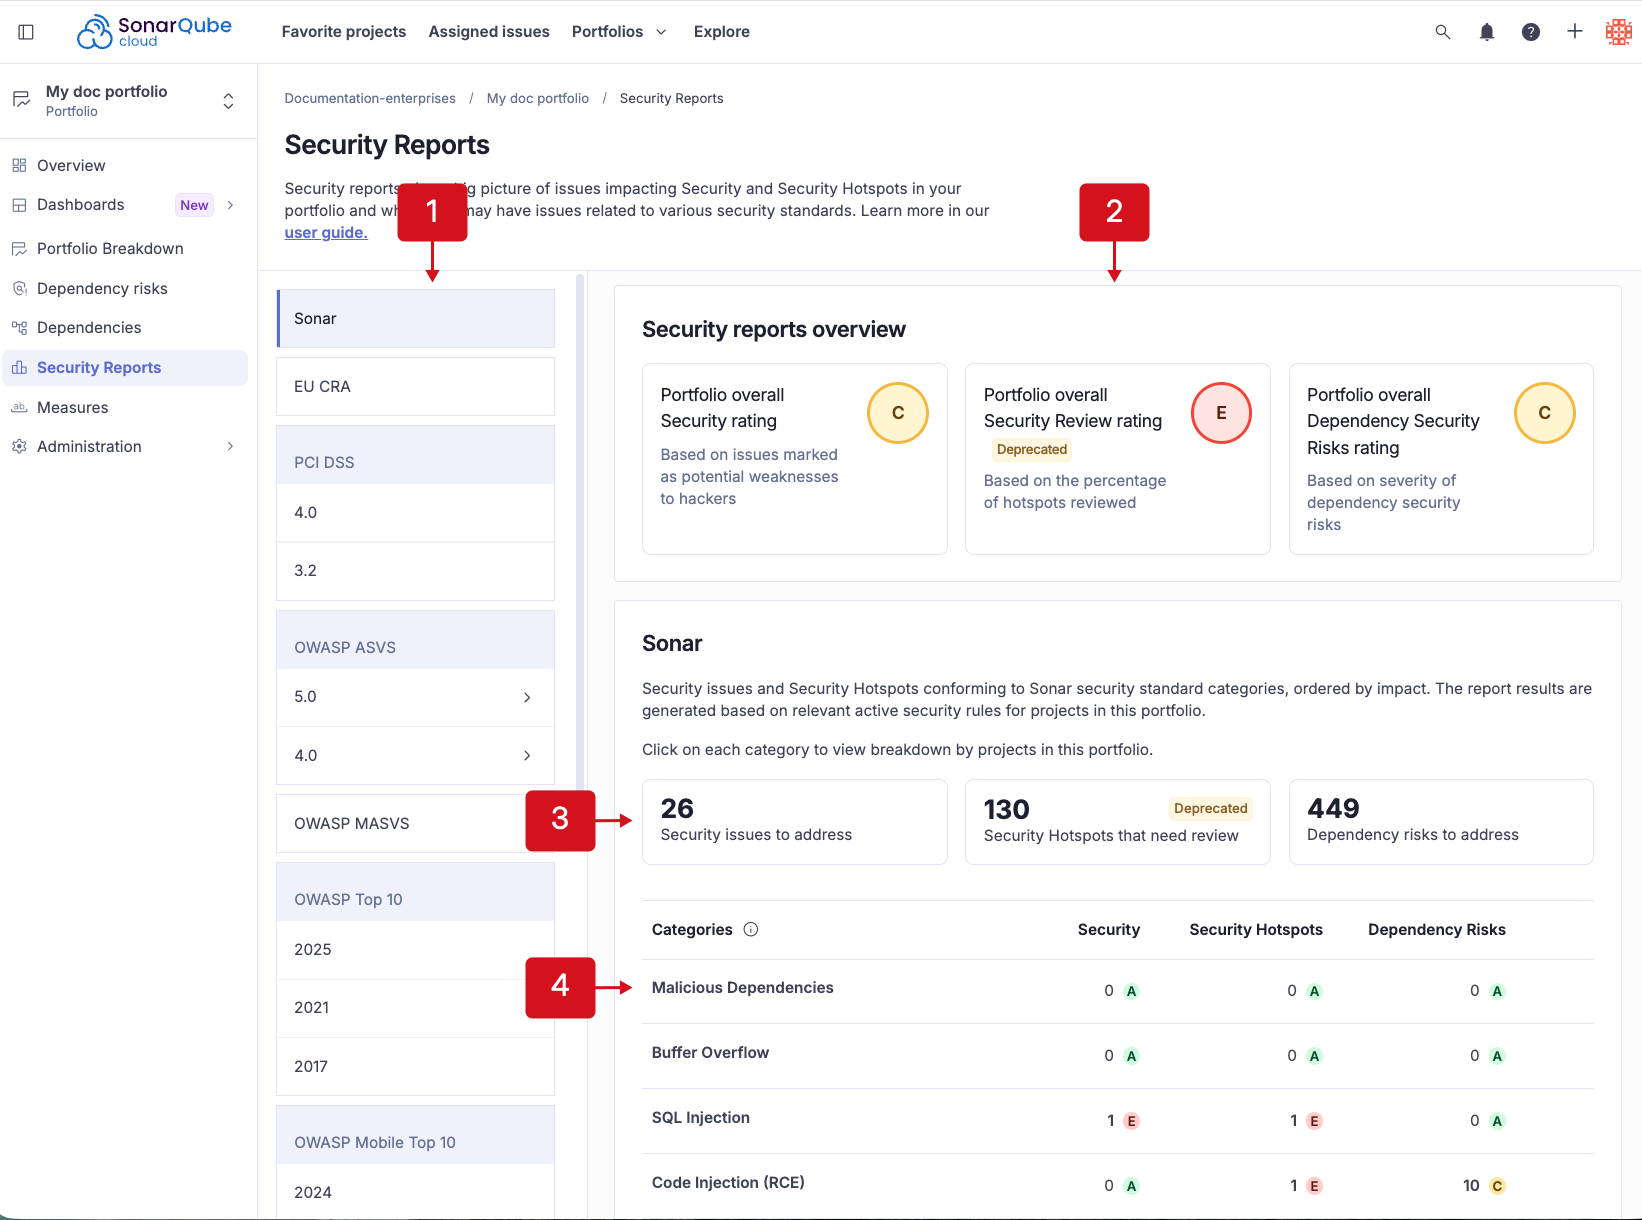Screen dimensions: 1642x1220
Task: Click the C rating for Code Injection Dependency Risks
Action: pos(1497,1186)
